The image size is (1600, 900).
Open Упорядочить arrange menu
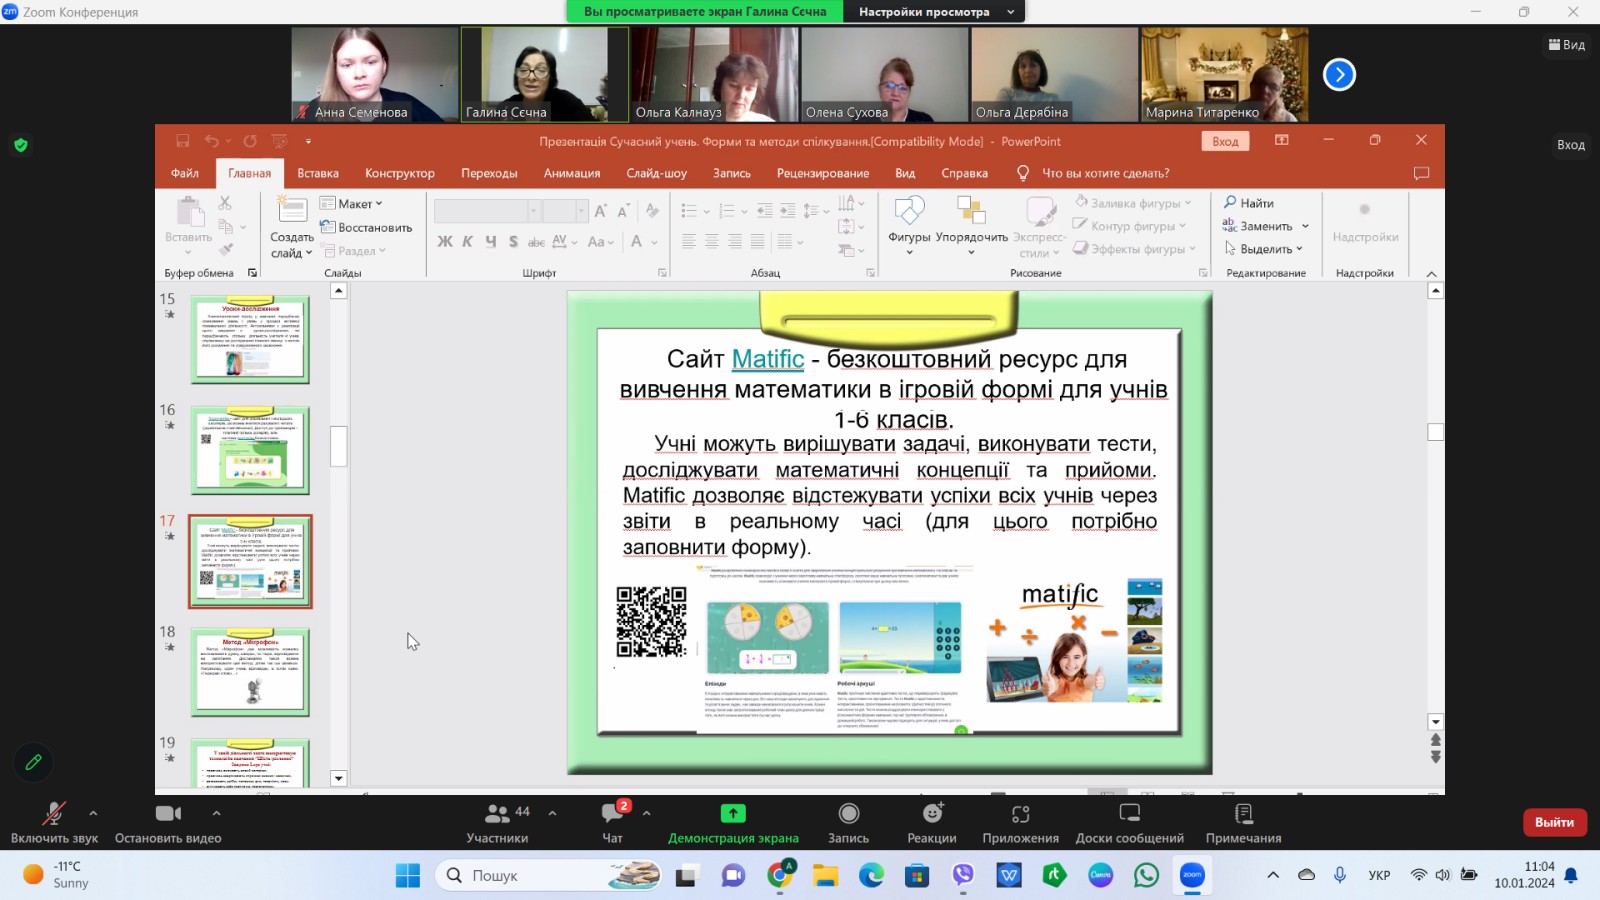point(971,225)
